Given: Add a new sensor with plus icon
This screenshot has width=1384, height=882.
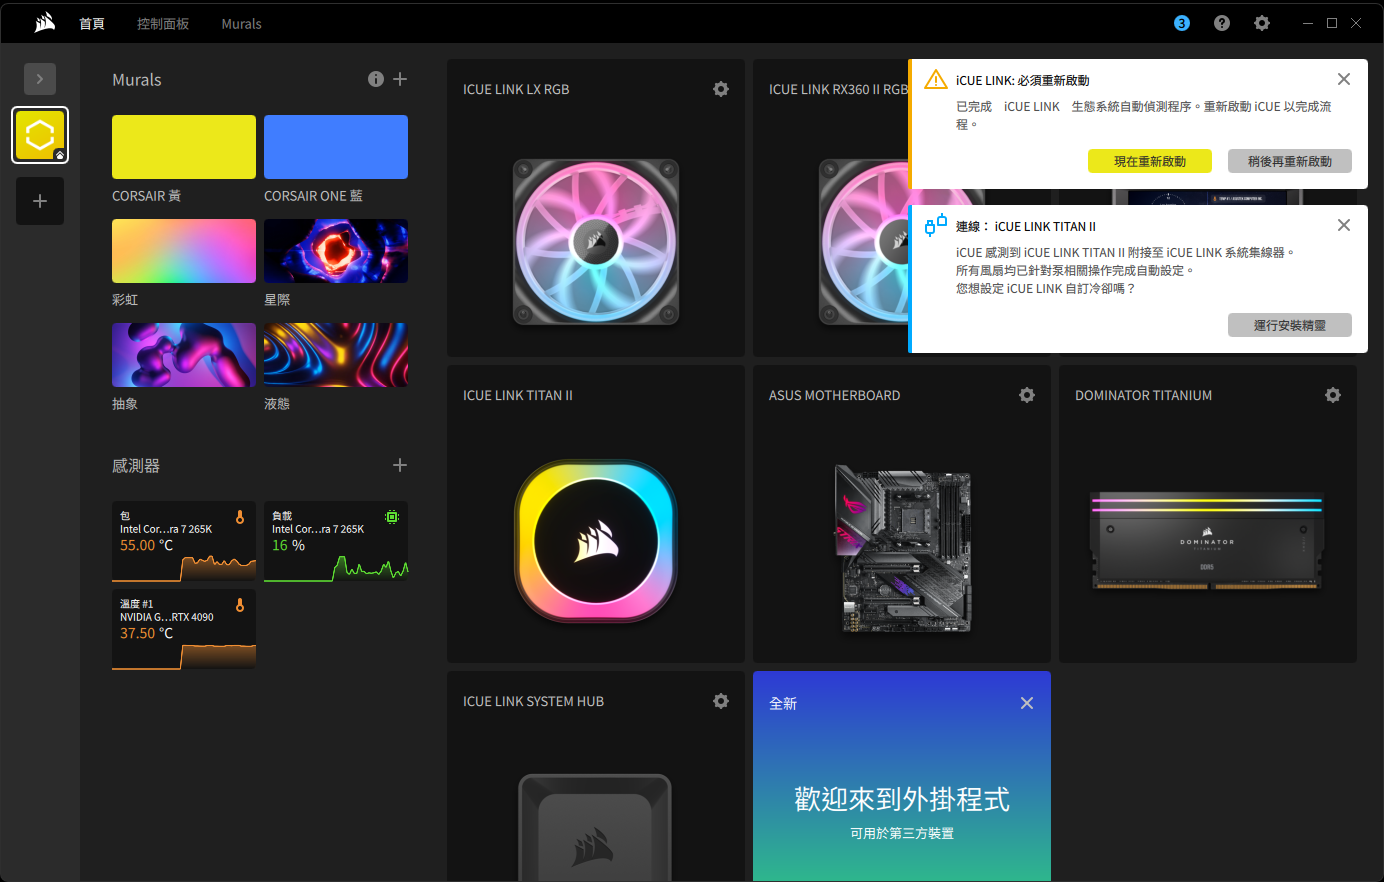Looking at the screenshot, I should tap(400, 465).
